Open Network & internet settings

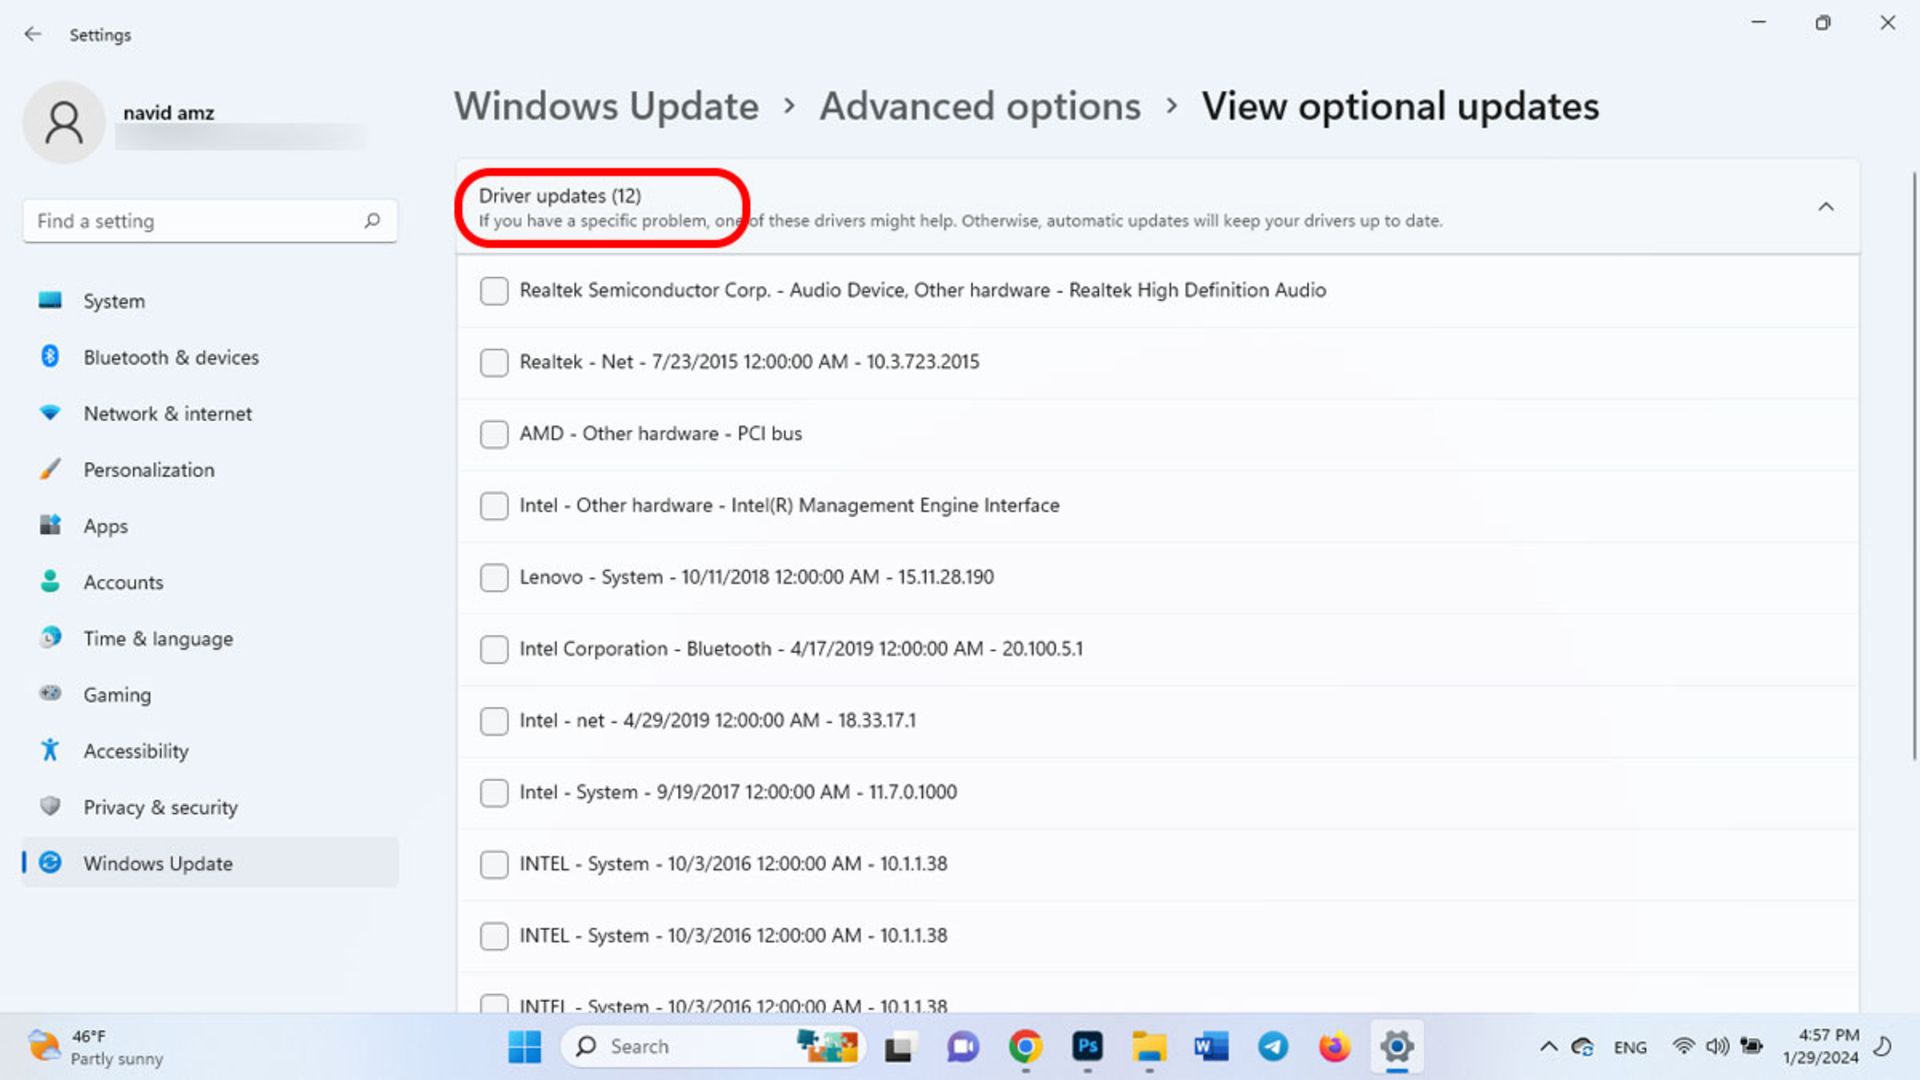coord(210,413)
